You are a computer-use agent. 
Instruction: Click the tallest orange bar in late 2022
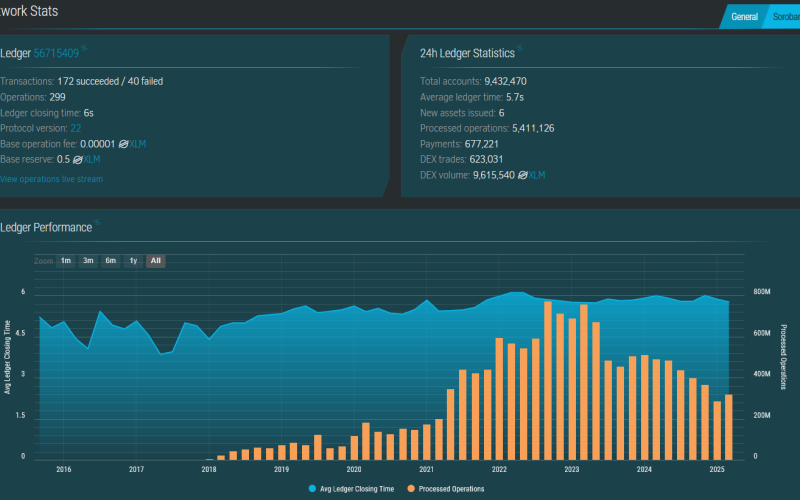(x=548, y=380)
